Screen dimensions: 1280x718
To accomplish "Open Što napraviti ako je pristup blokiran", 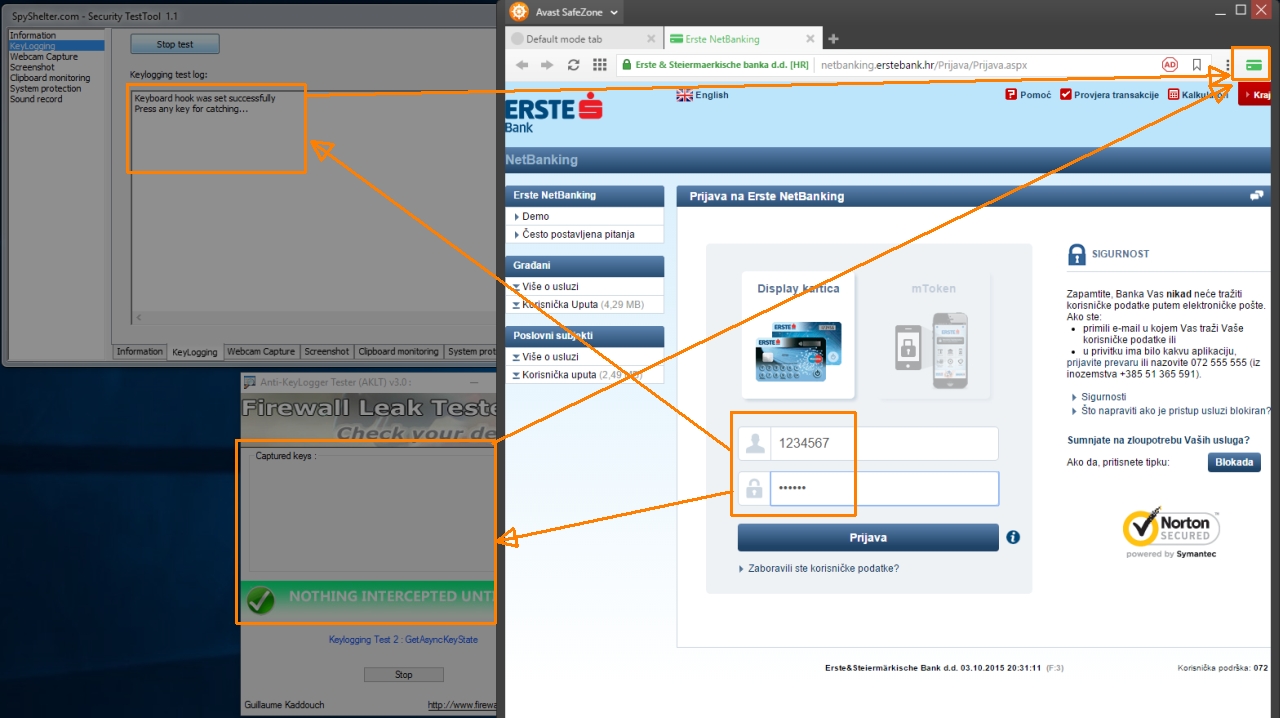I will (1175, 411).
